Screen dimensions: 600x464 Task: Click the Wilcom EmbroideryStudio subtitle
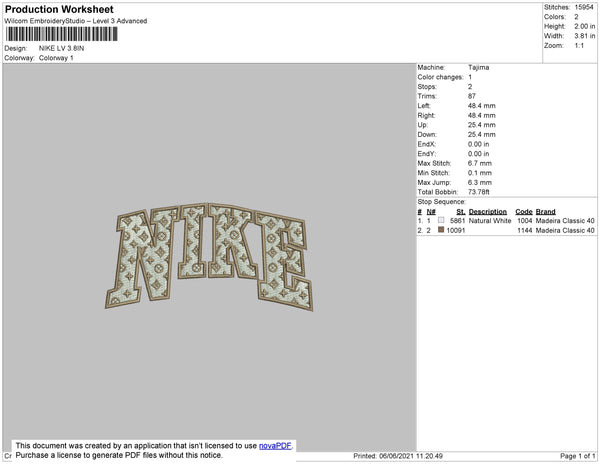click(x=76, y=21)
